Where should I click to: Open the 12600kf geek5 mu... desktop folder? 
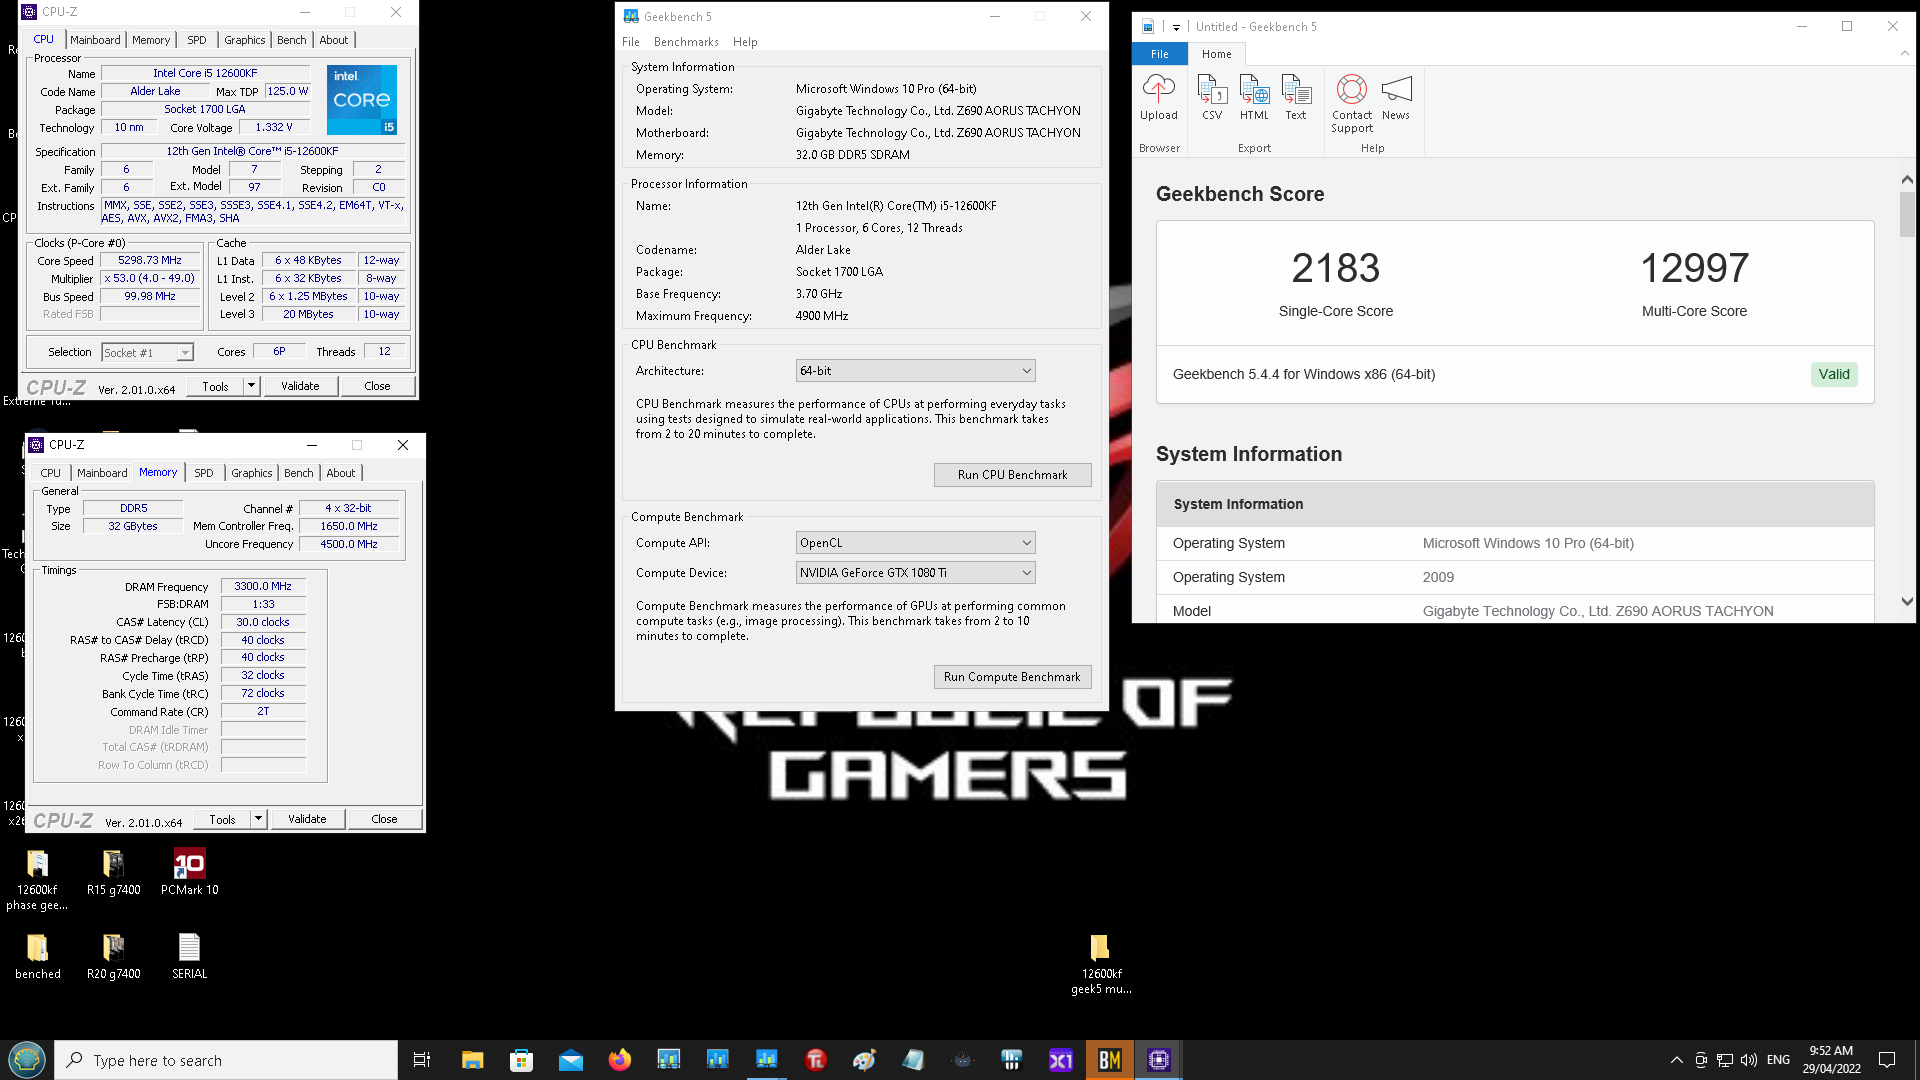[x=1101, y=964]
